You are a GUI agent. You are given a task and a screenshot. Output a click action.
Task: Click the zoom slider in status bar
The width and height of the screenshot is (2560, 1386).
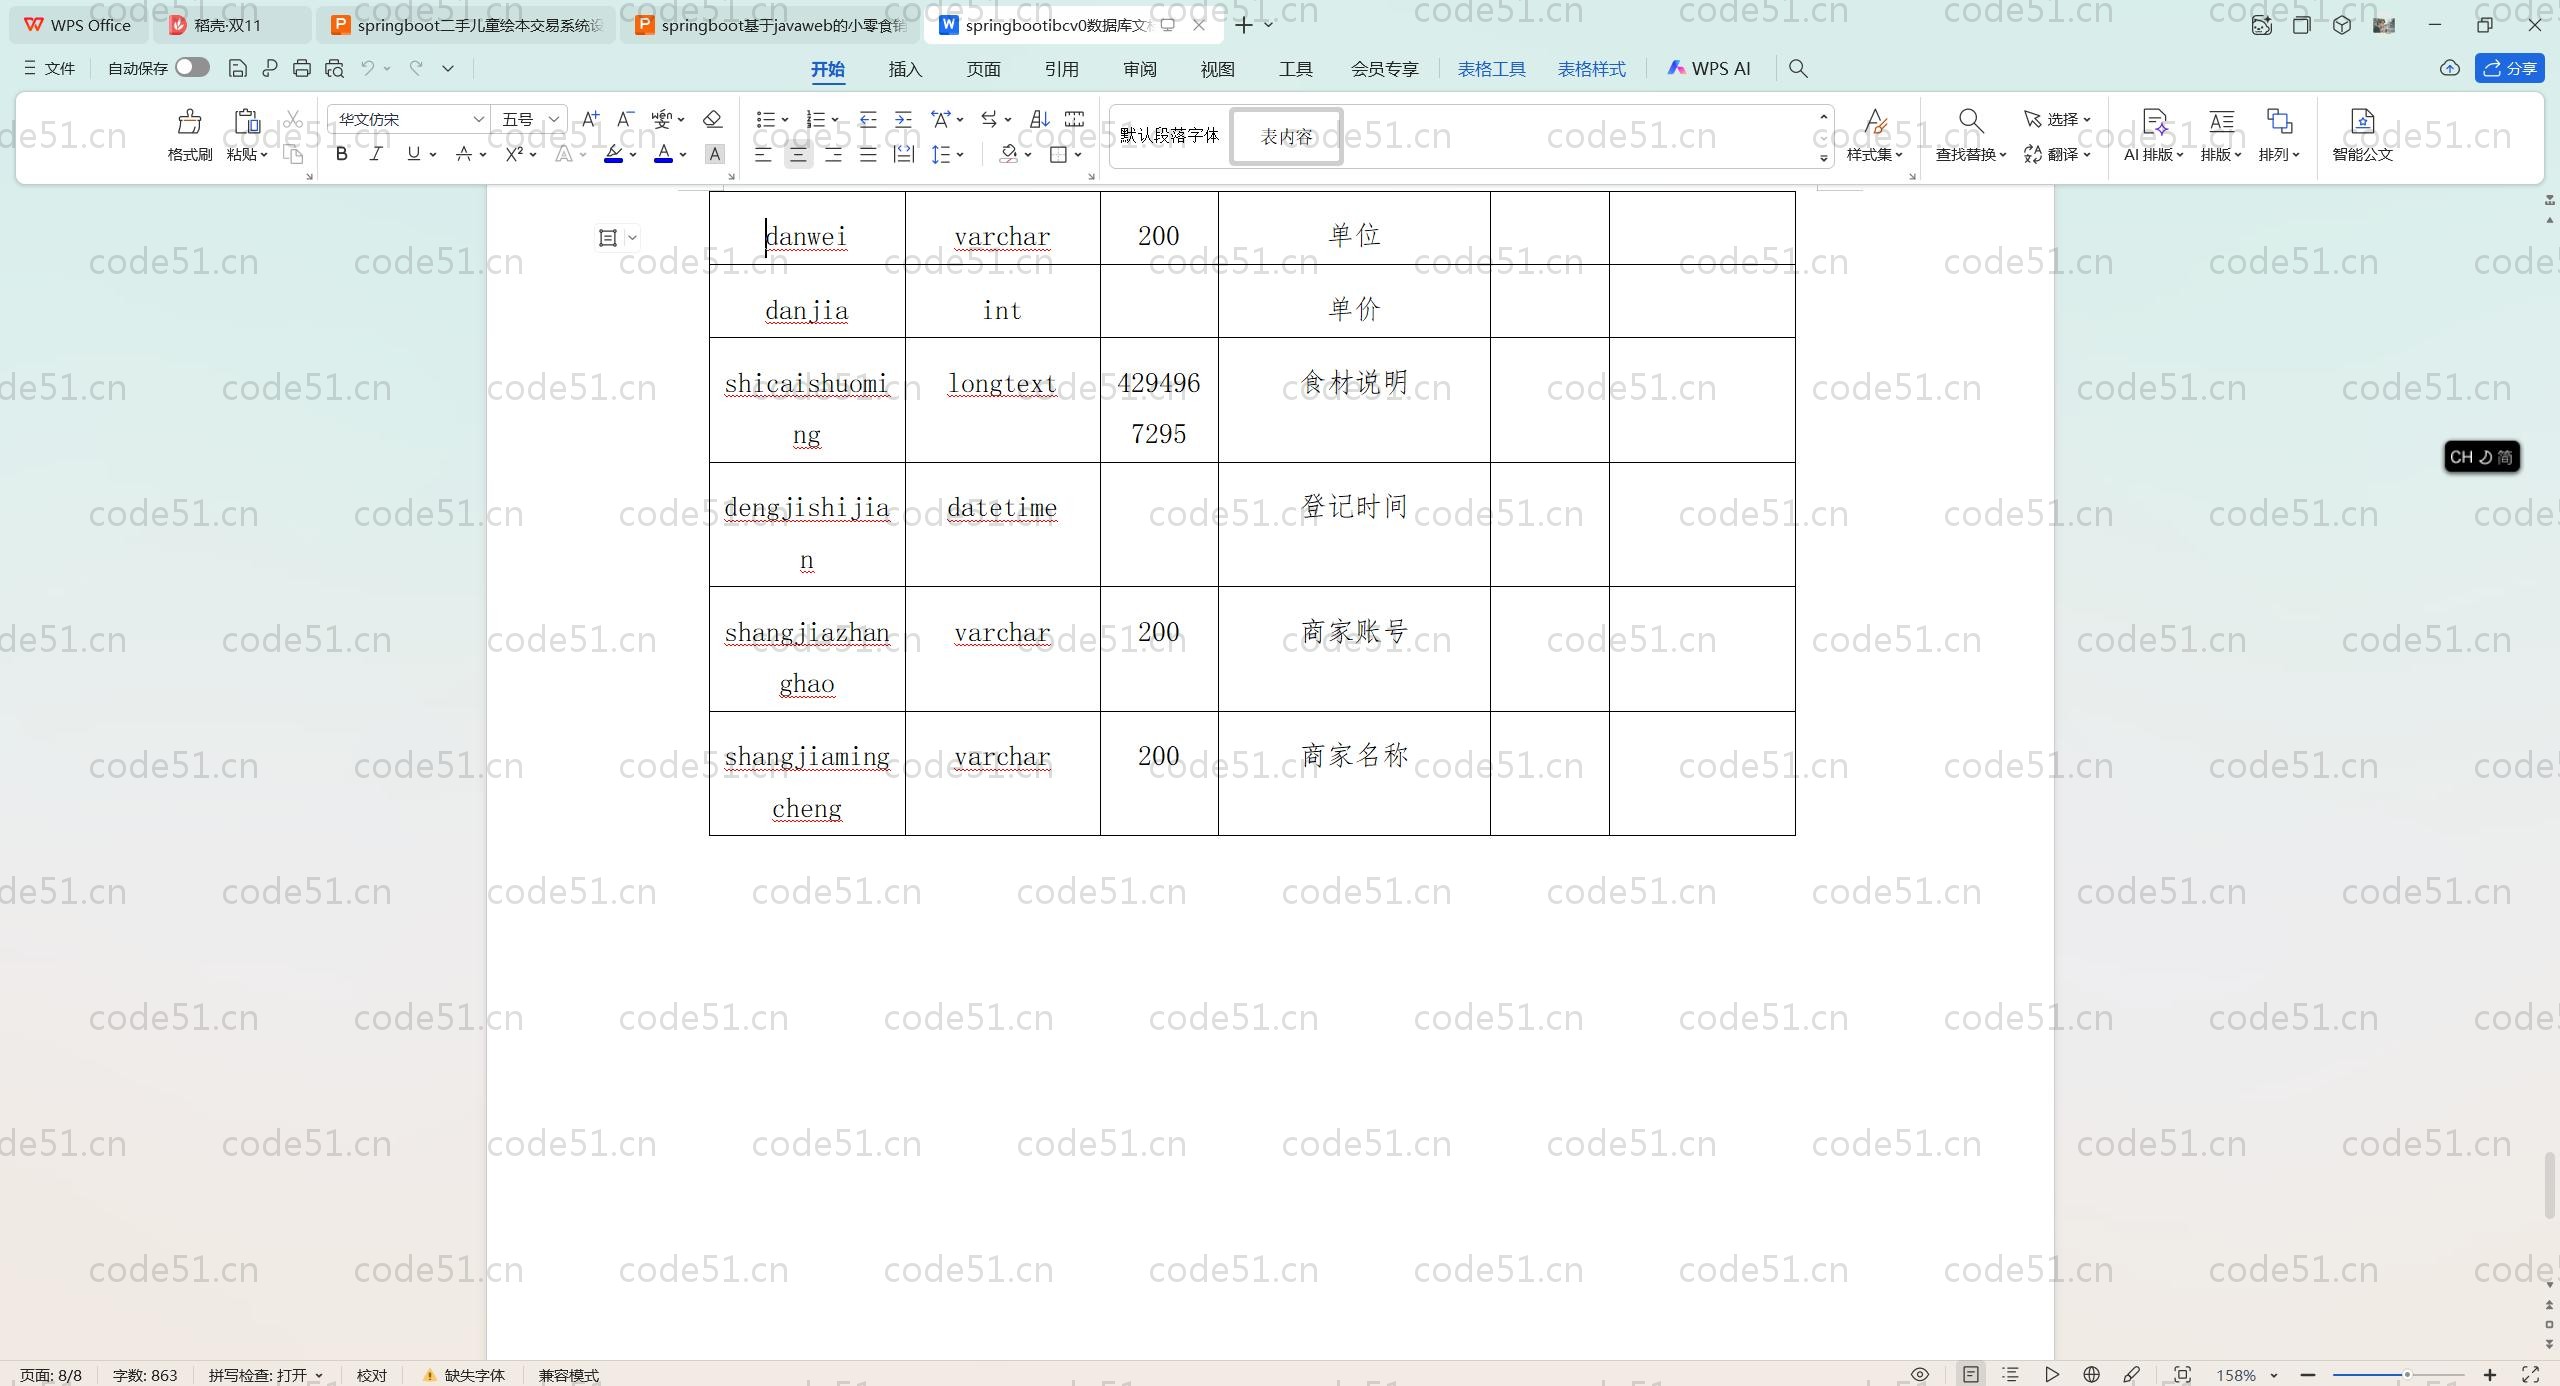tap(2400, 1375)
